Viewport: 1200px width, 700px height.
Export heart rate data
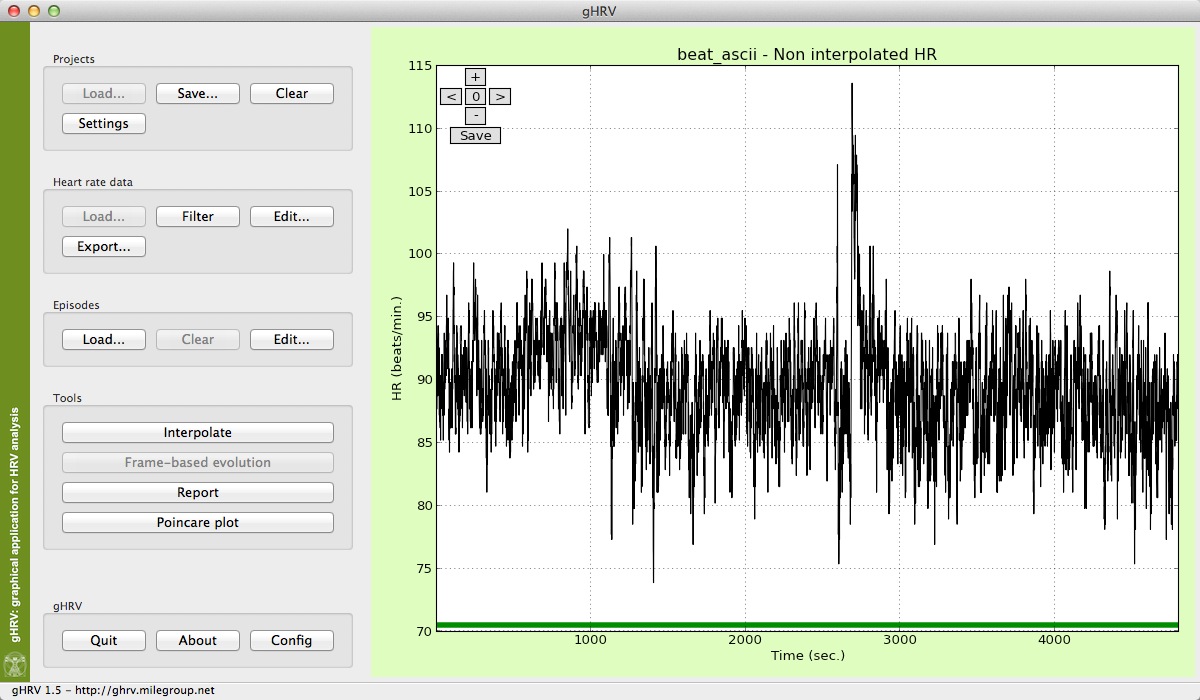tap(104, 246)
